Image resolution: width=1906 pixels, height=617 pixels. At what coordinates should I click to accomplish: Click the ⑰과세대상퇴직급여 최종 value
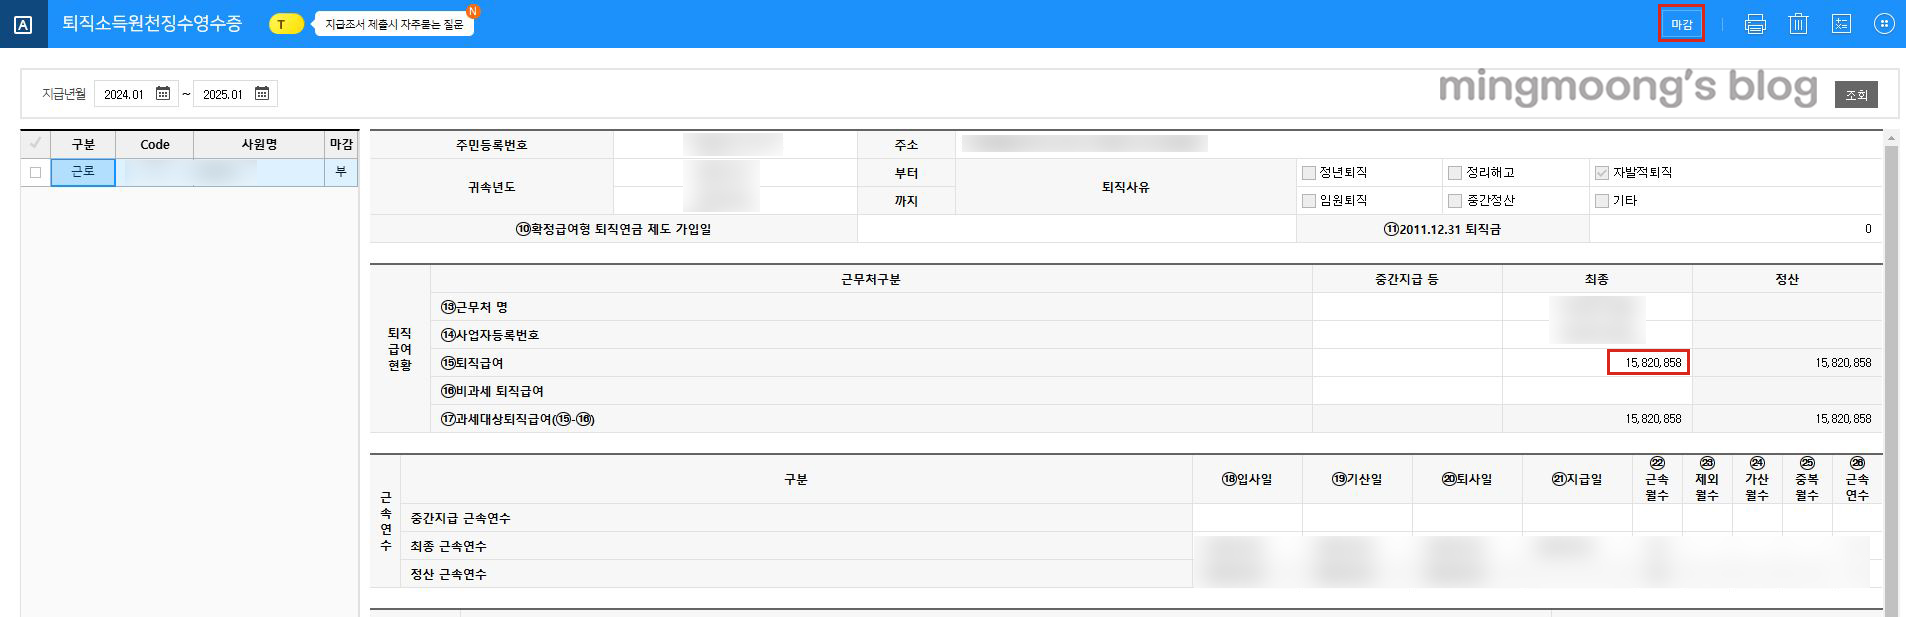point(1597,419)
